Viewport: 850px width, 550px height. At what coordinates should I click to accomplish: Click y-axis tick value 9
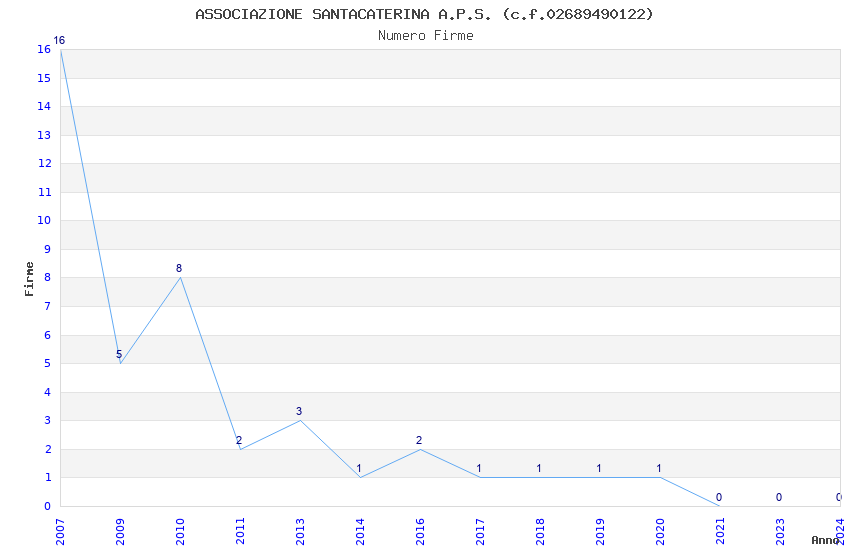[x=48, y=249]
